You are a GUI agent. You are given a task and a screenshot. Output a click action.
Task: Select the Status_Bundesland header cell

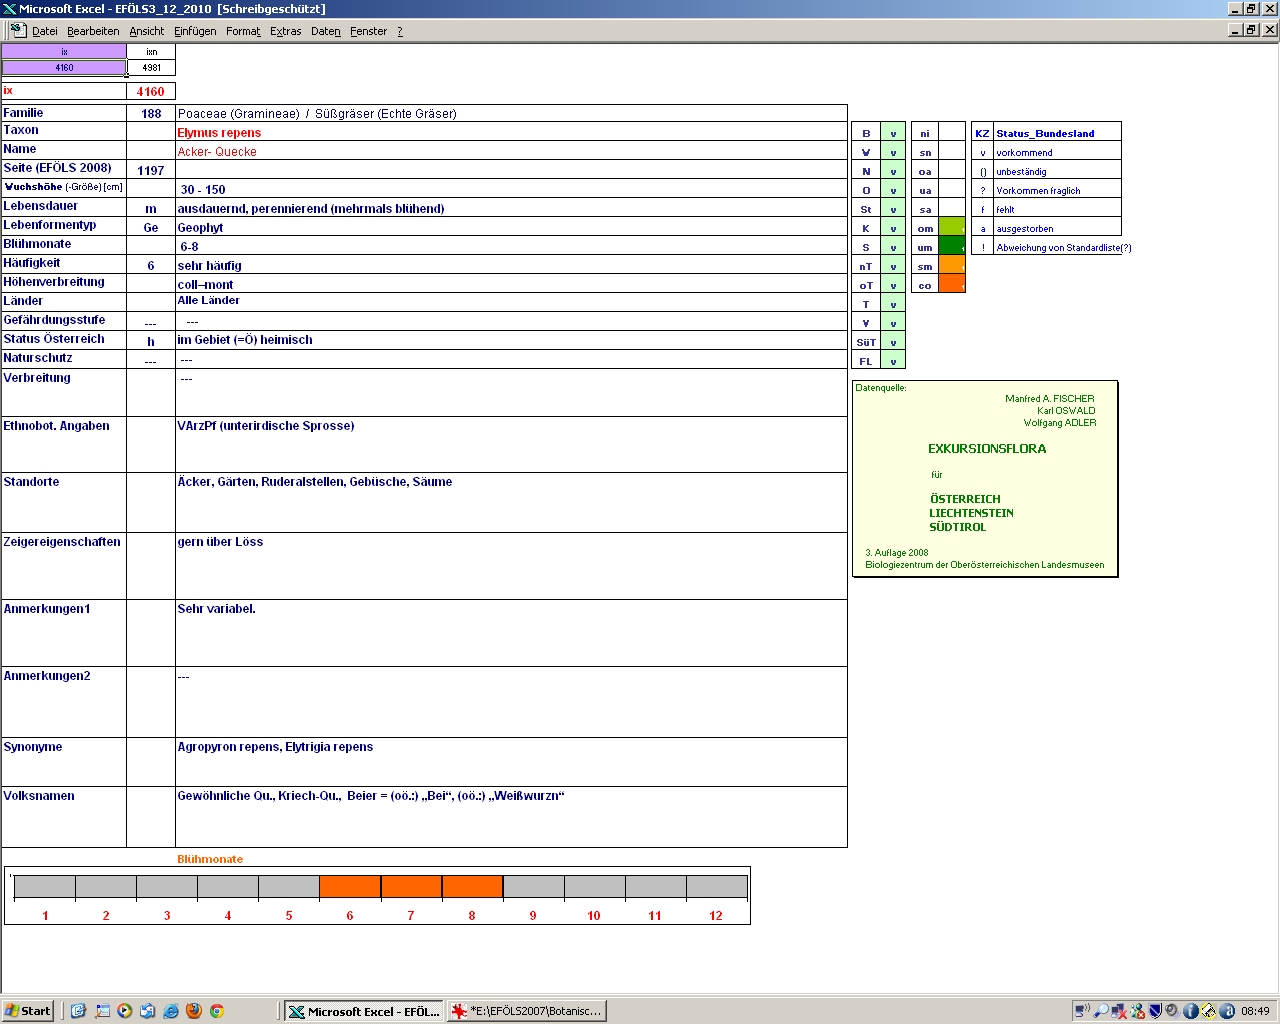coord(1045,133)
